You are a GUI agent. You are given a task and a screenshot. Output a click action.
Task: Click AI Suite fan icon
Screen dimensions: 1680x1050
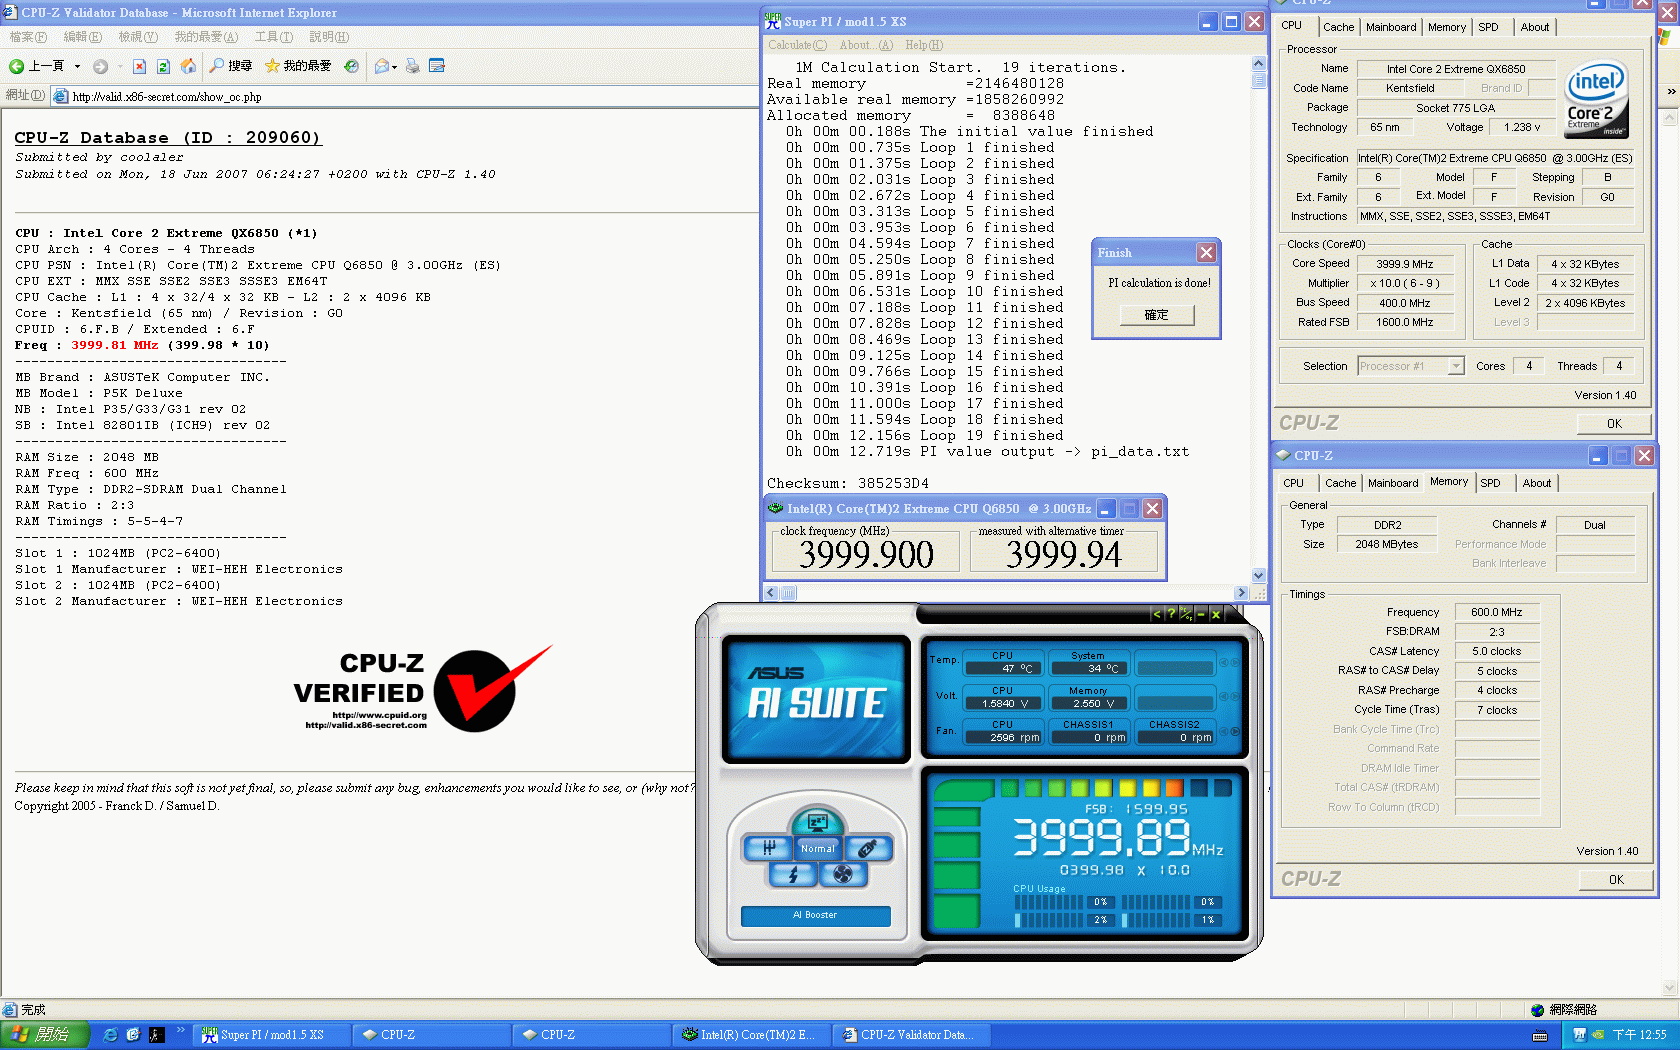click(843, 875)
